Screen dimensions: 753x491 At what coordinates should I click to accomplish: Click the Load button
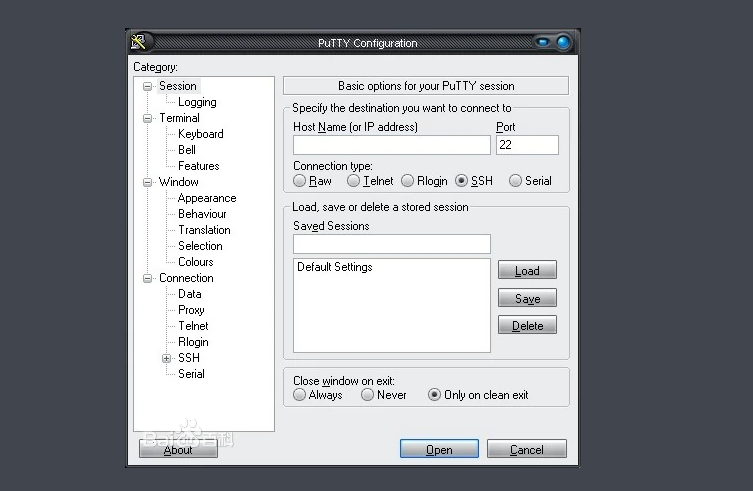pyautogui.click(x=527, y=270)
